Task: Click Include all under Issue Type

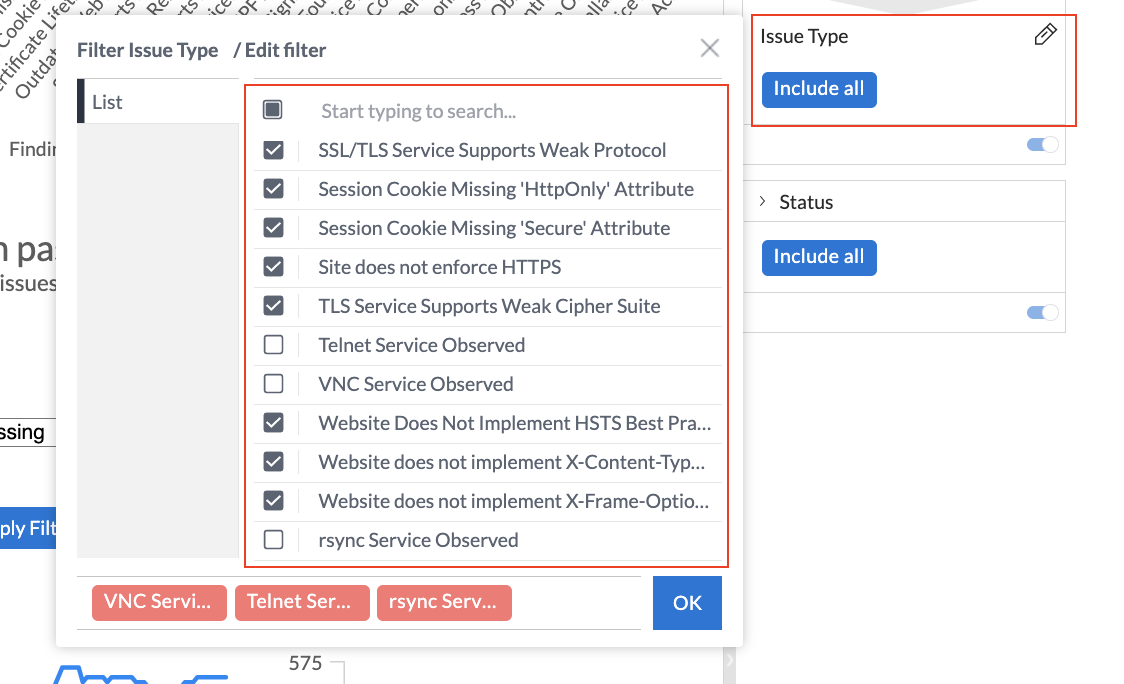Action: click(x=819, y=90)
